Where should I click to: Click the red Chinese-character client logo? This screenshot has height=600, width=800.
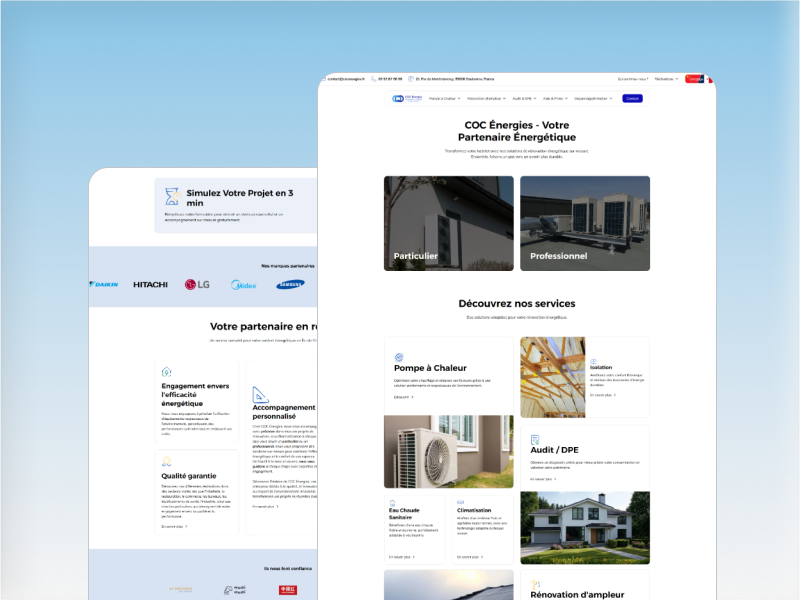(288, 590)
